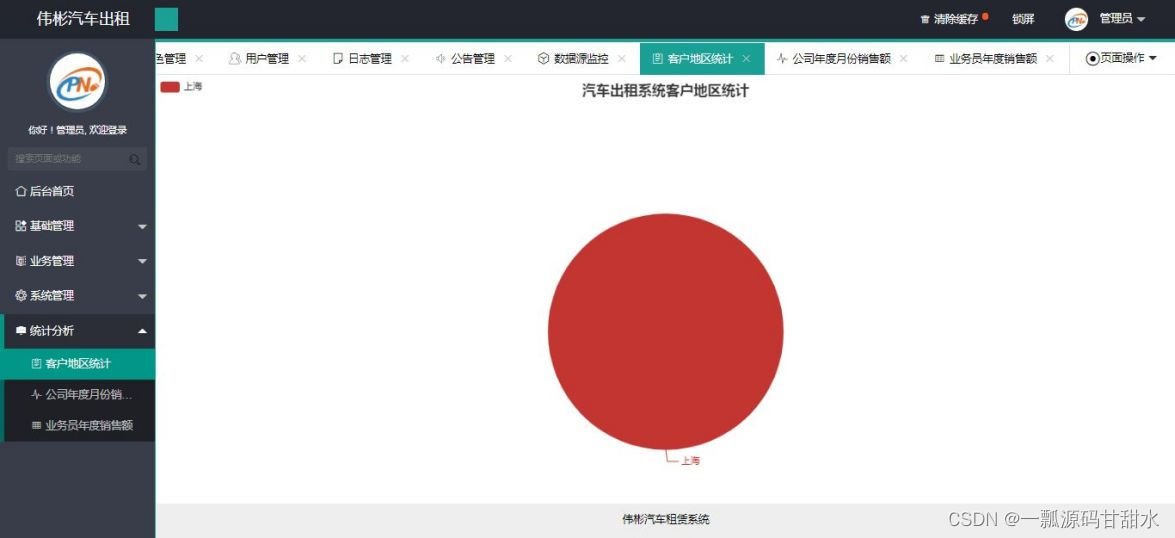1175x538 pixels.
Task: Click the 锁屏 lock screen button
Action: pos(1023,19)
